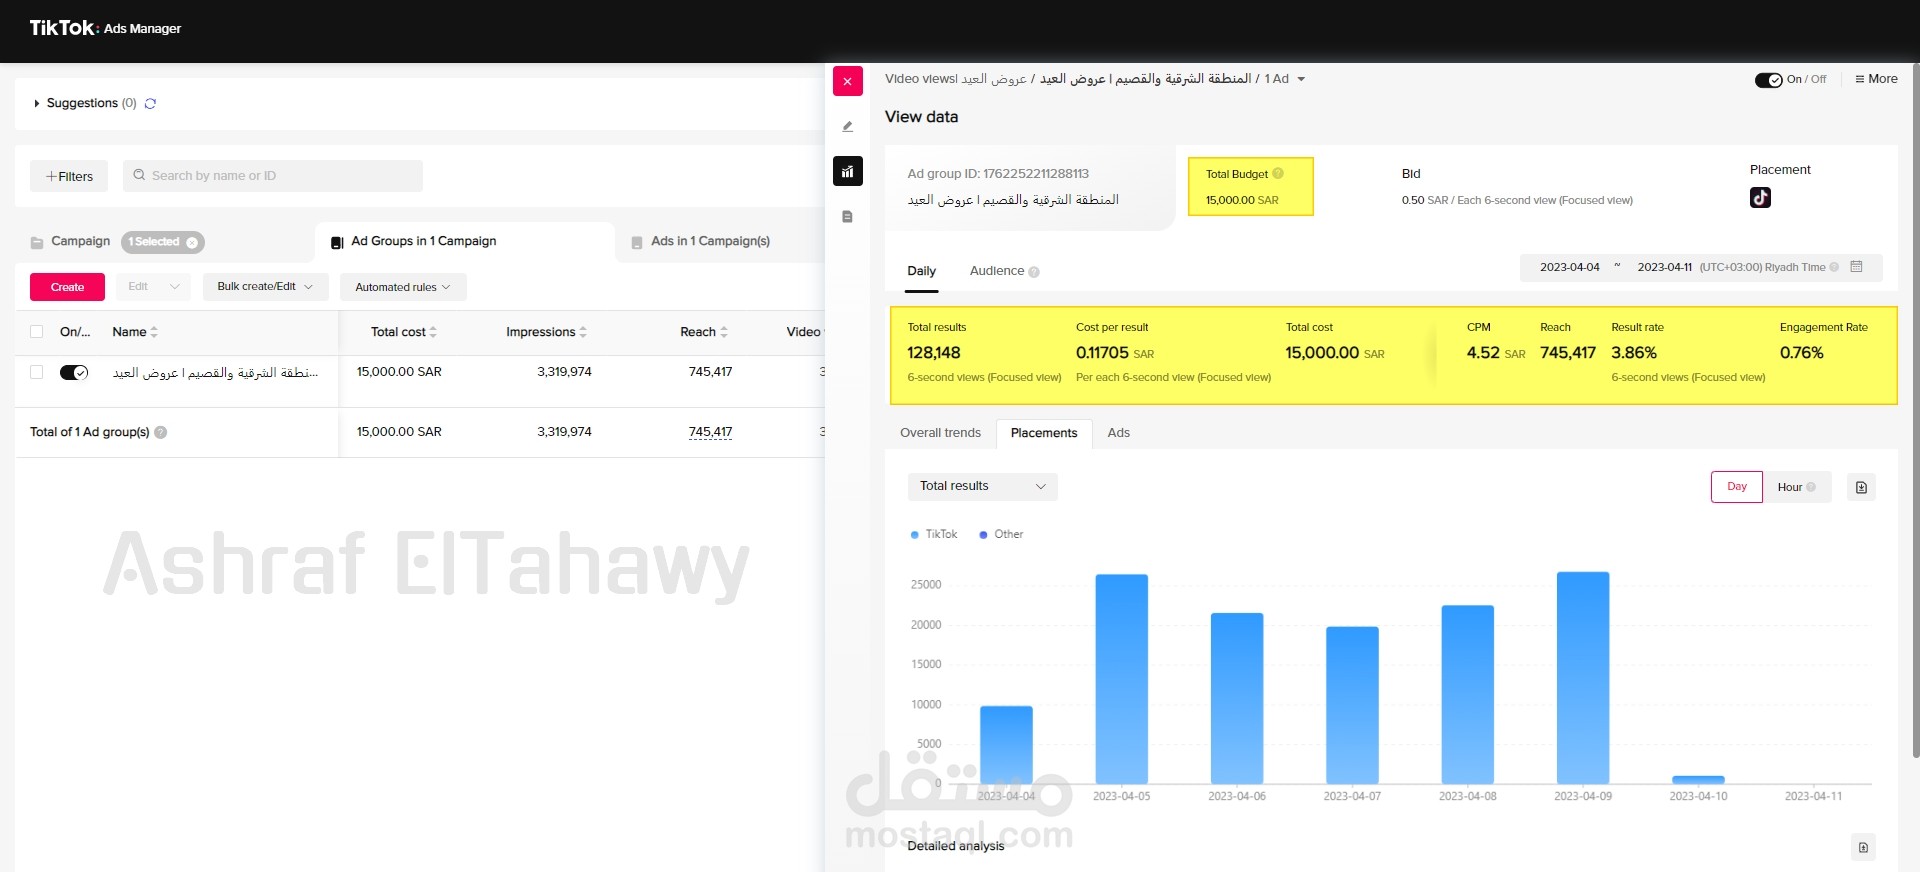Check the select-all checkbox in table header

pos(37,332)
